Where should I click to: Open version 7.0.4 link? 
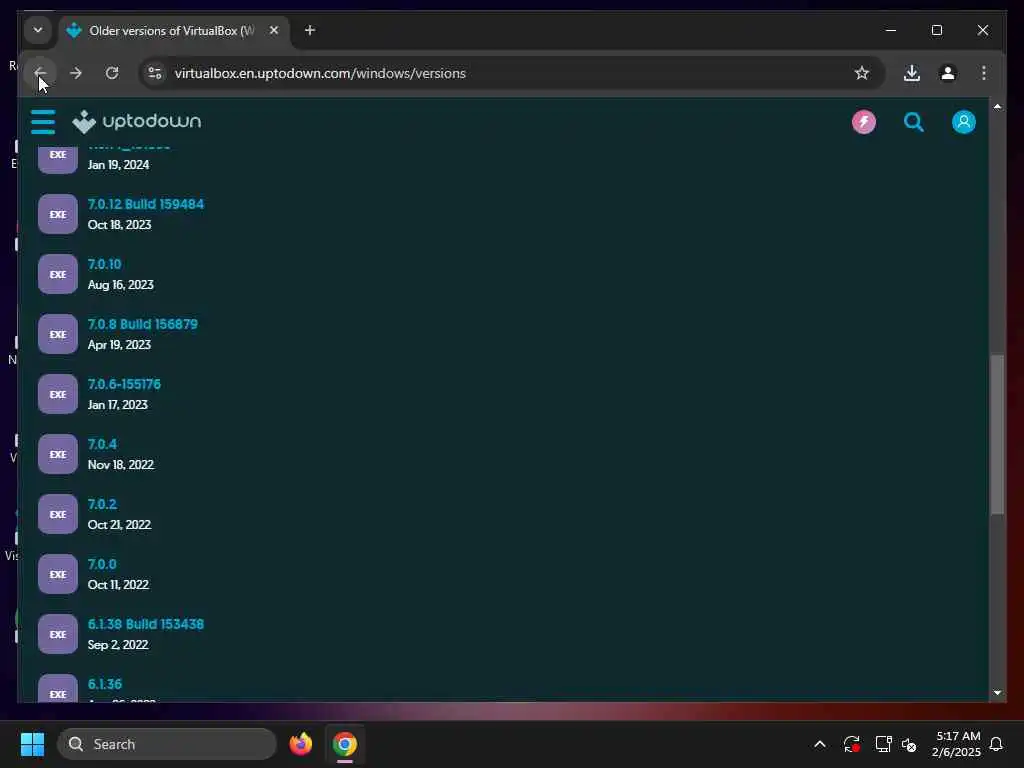[102, 445]
